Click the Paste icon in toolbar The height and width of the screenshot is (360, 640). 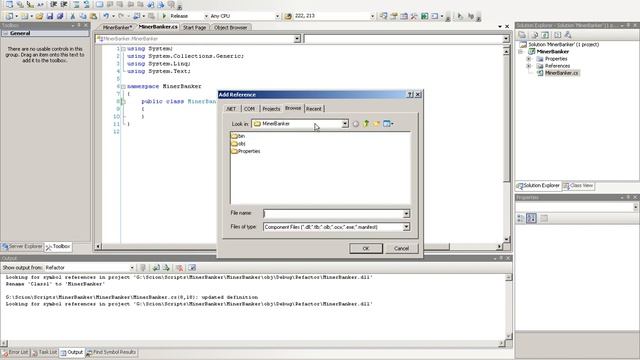click(x=93, y=16)
